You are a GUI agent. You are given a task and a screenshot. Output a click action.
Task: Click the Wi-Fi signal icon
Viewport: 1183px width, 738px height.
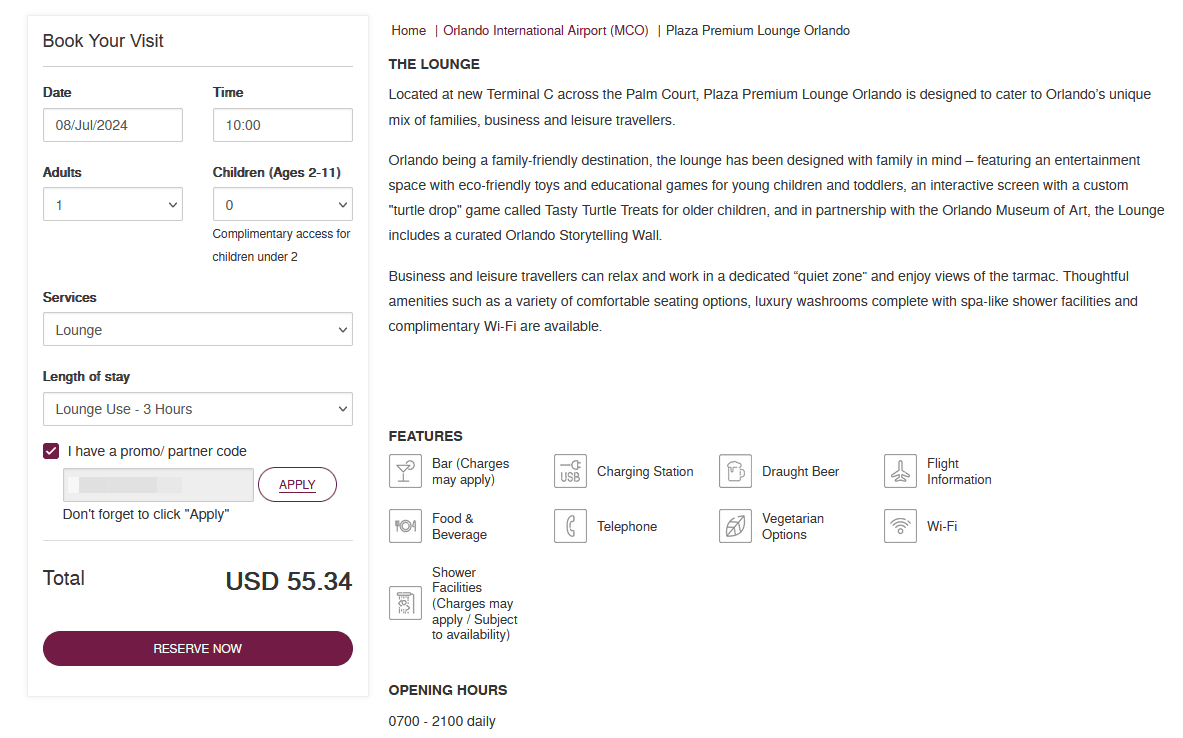point(900,526)
